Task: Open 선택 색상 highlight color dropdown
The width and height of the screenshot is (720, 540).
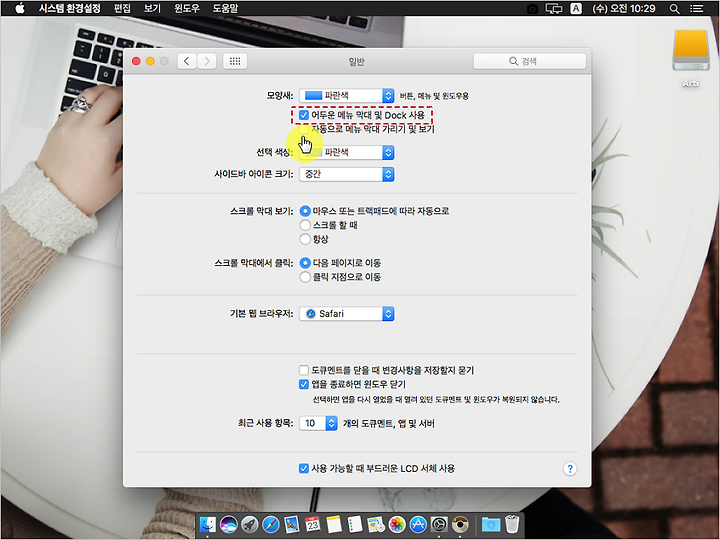Action: click(347, 152)
